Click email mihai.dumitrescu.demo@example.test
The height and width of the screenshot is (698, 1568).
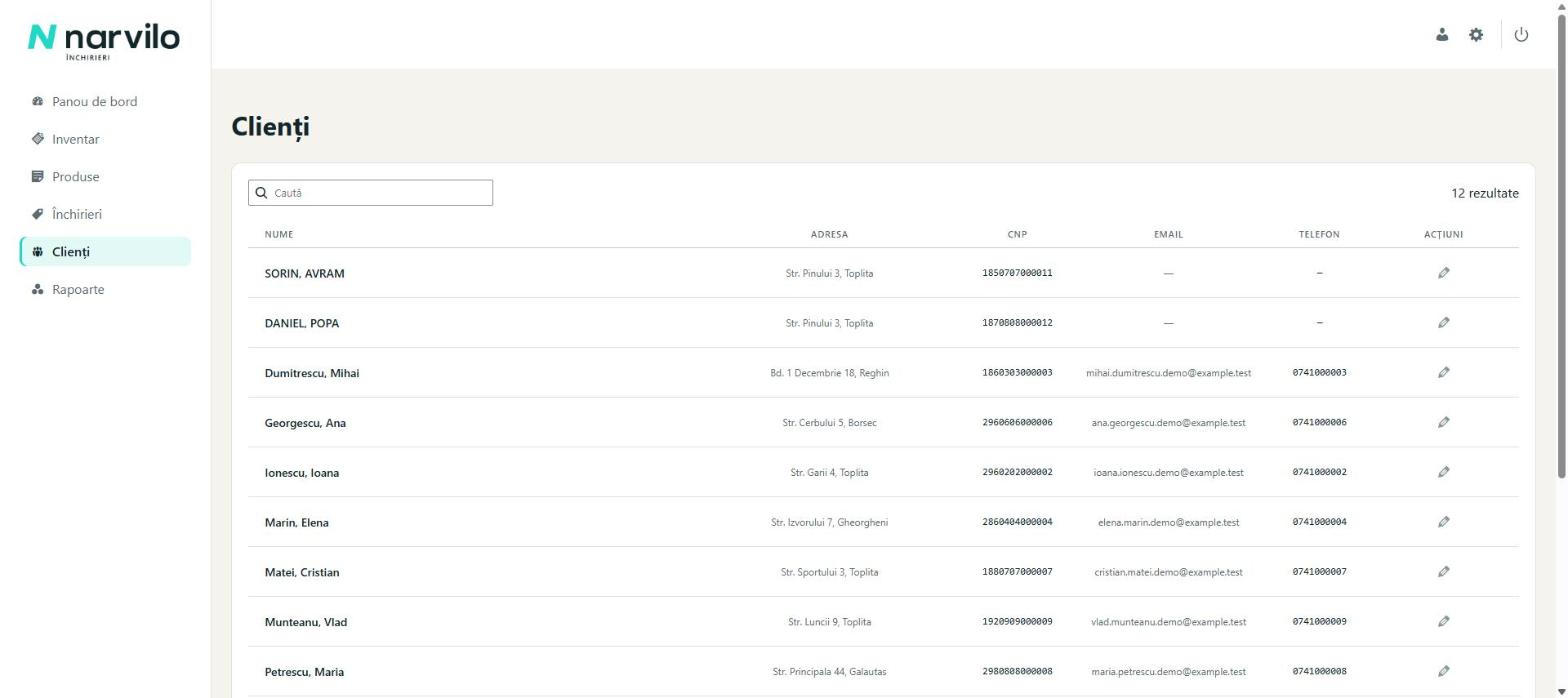point(1168,373)
